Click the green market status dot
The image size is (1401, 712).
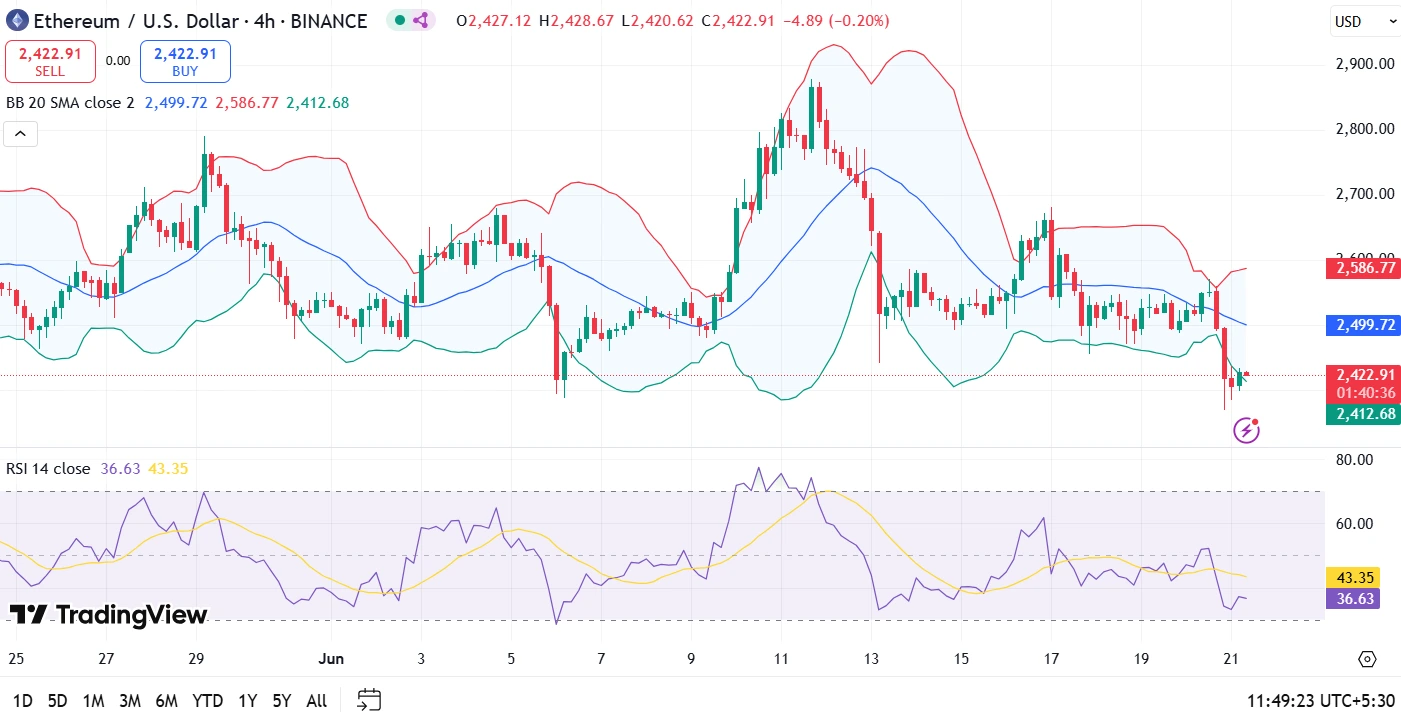click(399, 20)
